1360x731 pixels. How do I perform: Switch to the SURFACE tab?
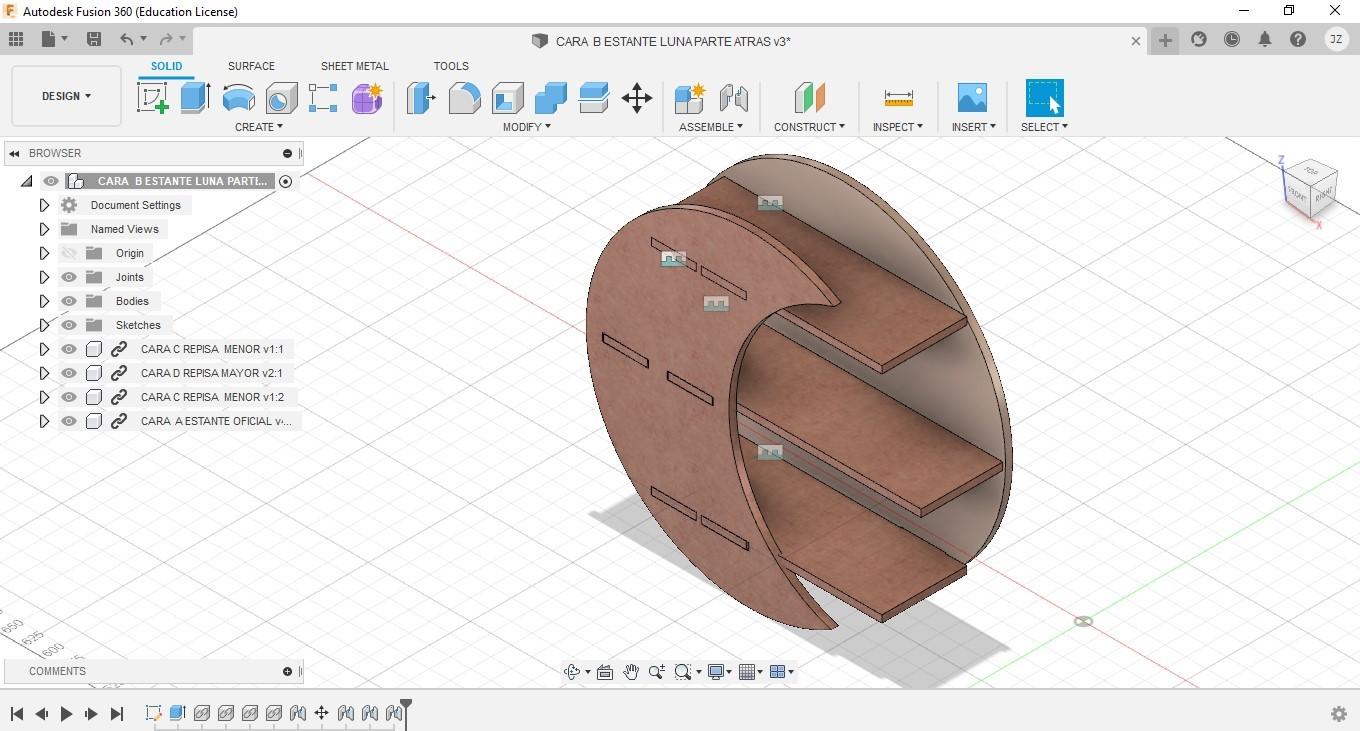click(251, 66)
